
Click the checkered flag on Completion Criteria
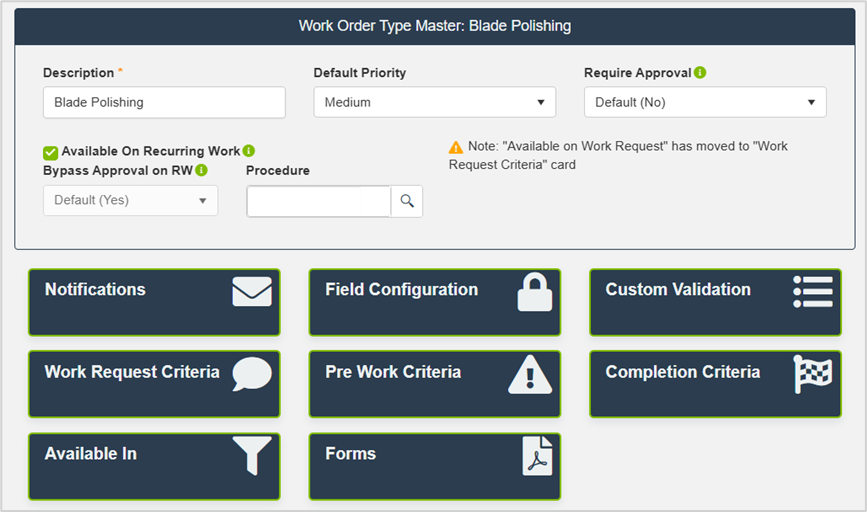tap(812, 374)
